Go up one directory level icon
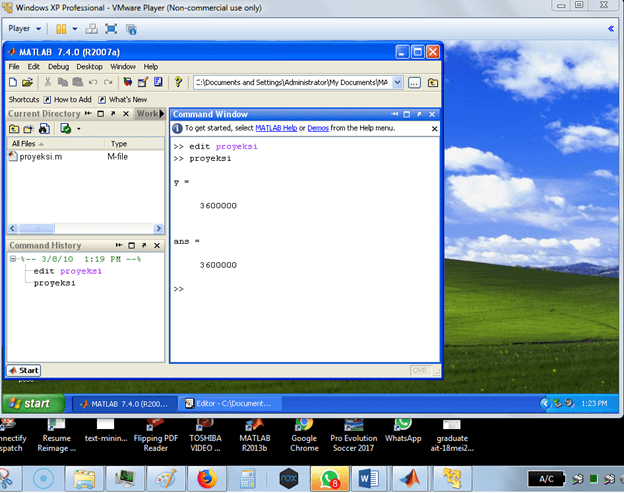The width and height of the screenshot is (624, 493). pyautogui.click(x=432, y=82)
